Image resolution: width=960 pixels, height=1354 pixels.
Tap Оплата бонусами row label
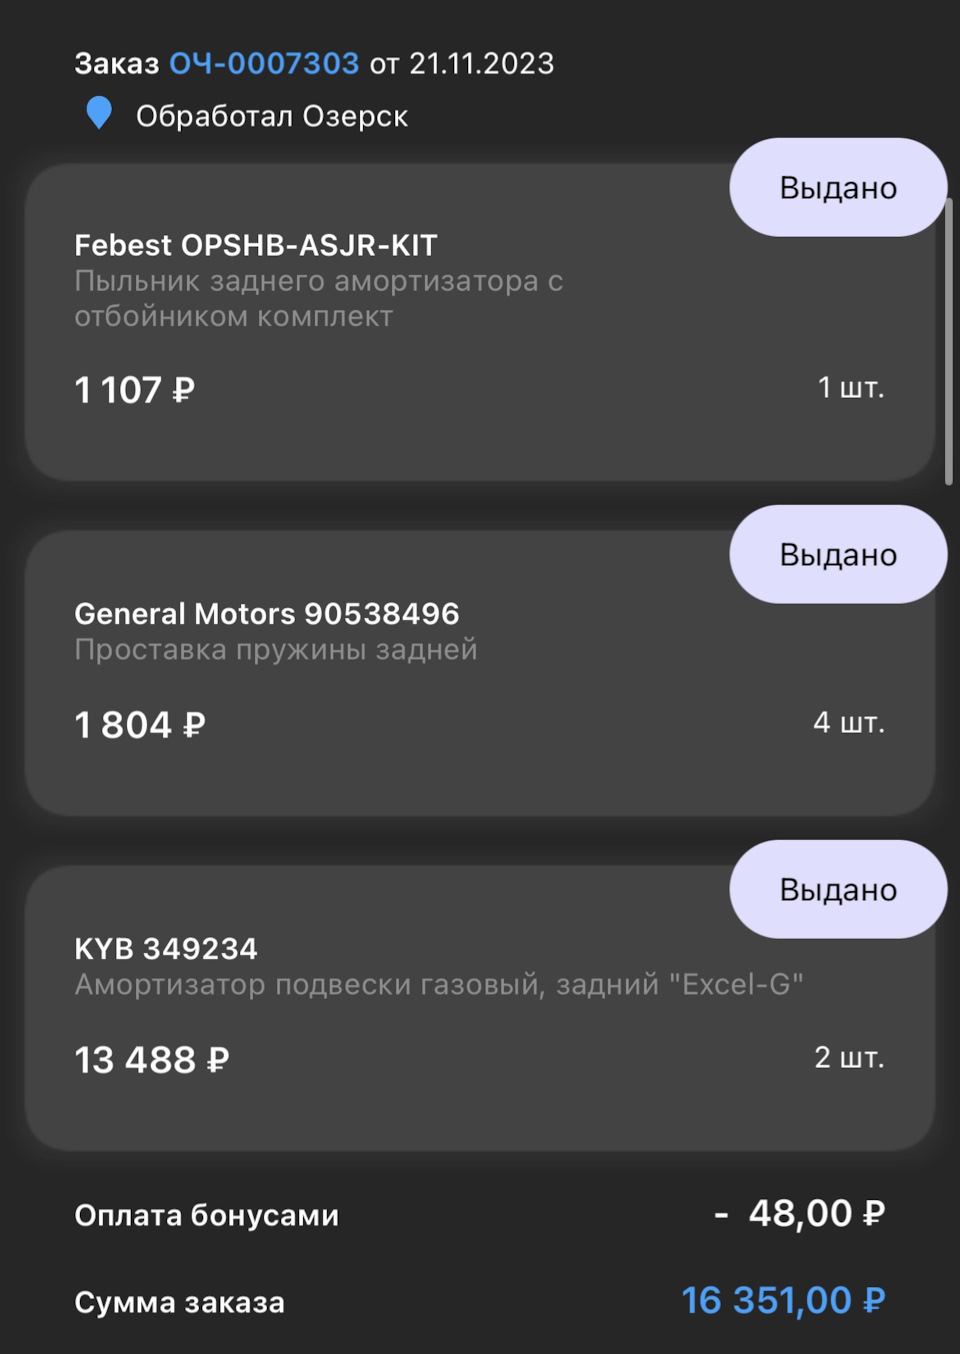click(x=207, y=1216)
